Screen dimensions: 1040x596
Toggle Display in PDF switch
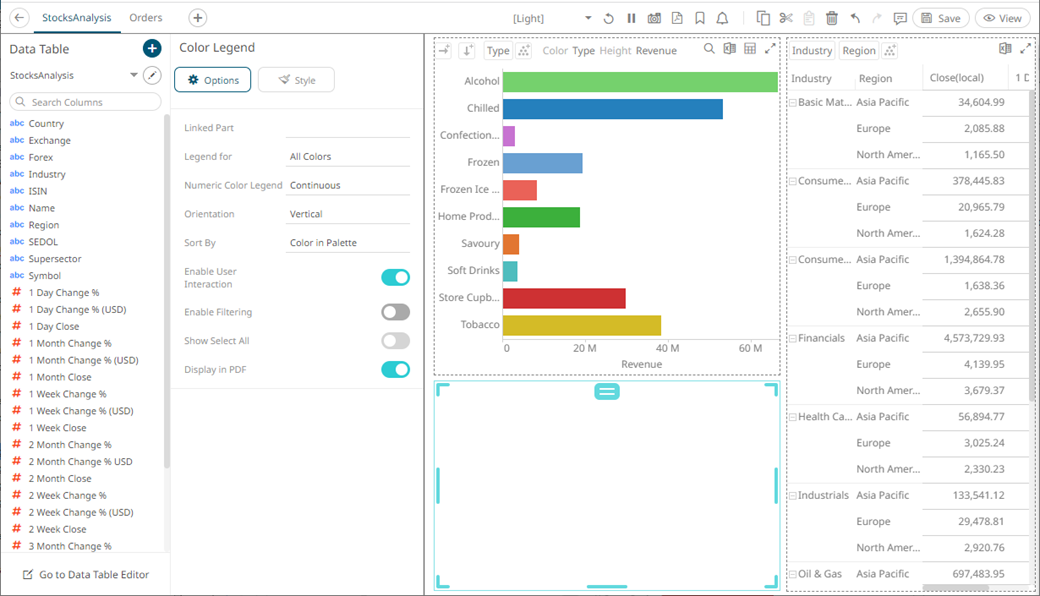click(395, 369)
